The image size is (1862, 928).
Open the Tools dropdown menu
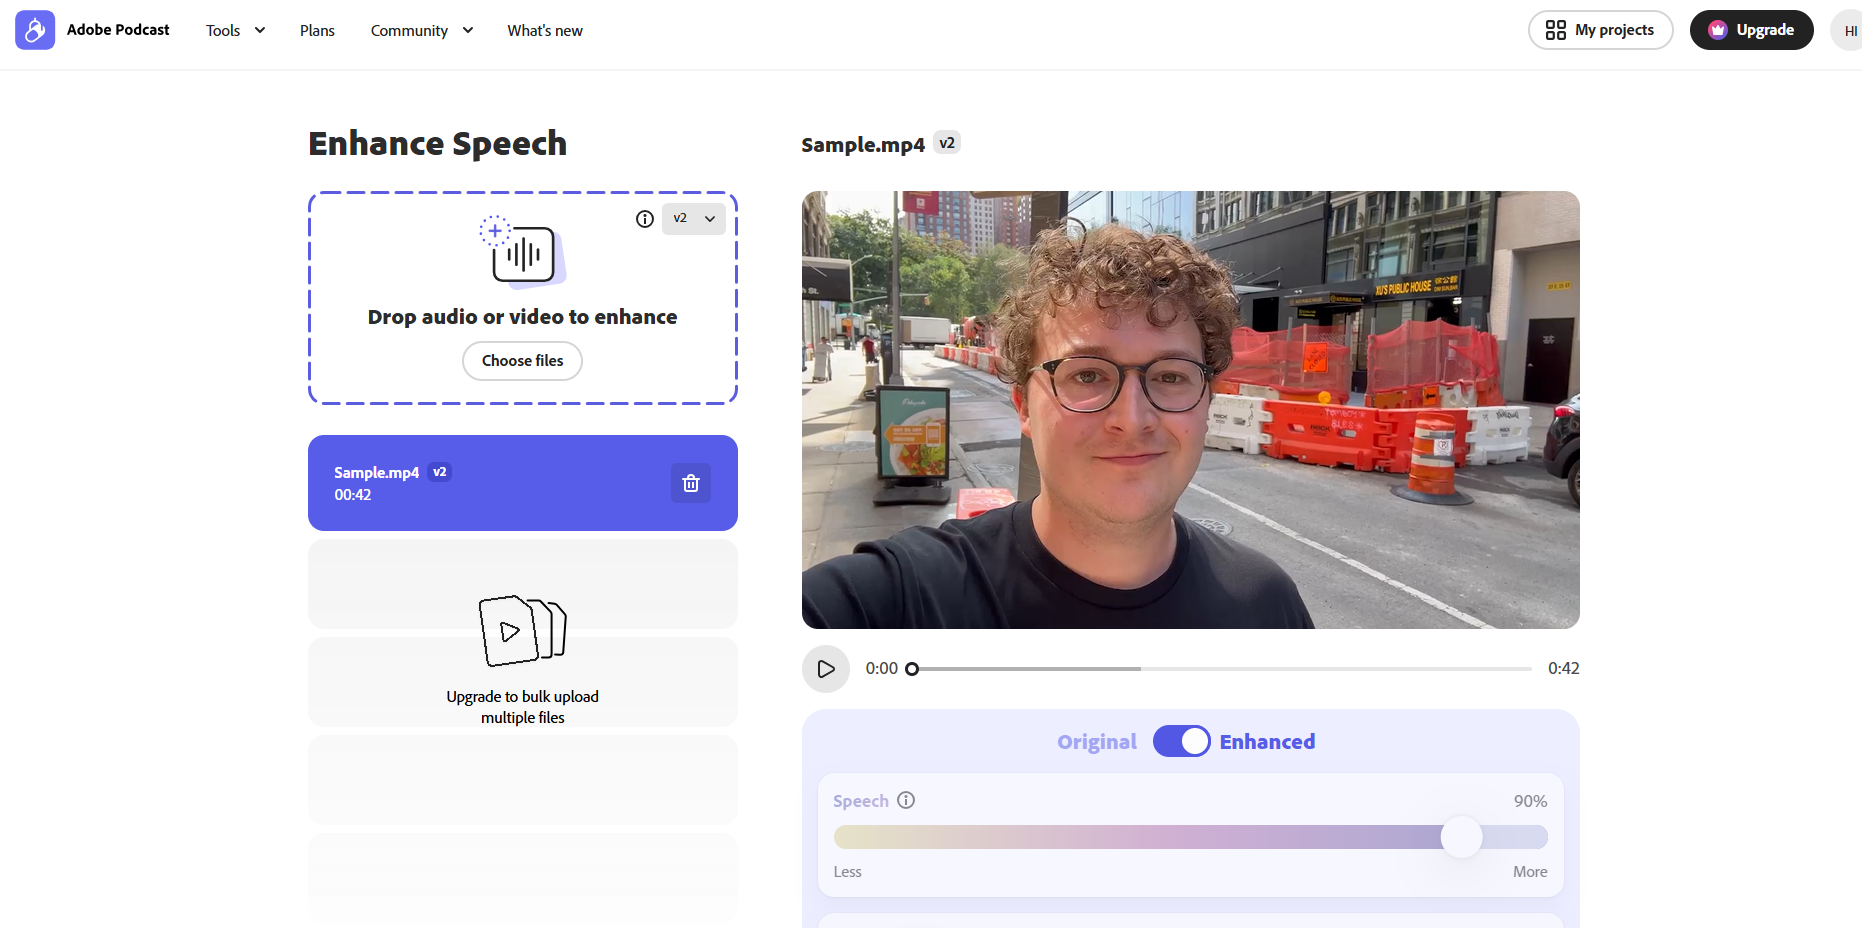[x=235, y=31]
